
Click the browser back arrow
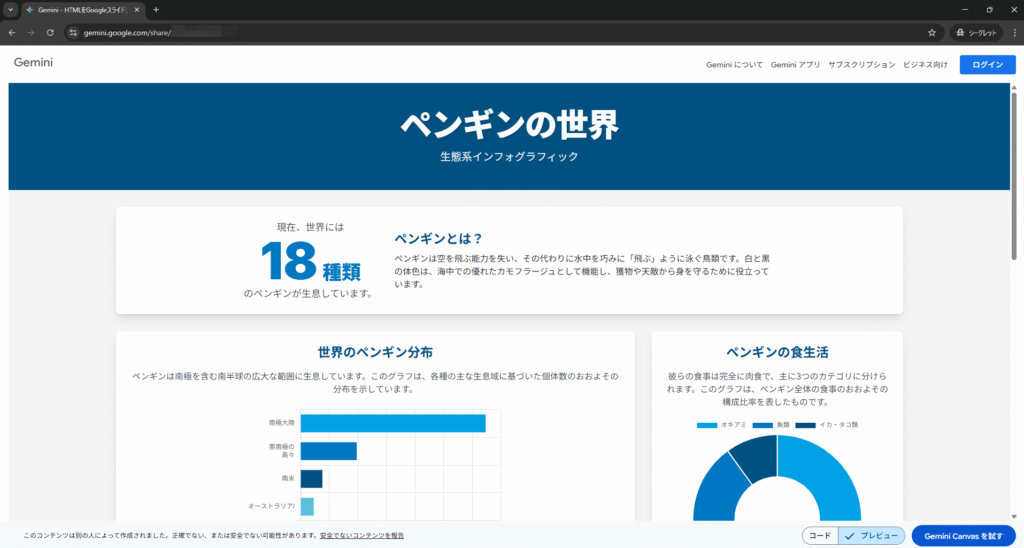tap(11, 32)
